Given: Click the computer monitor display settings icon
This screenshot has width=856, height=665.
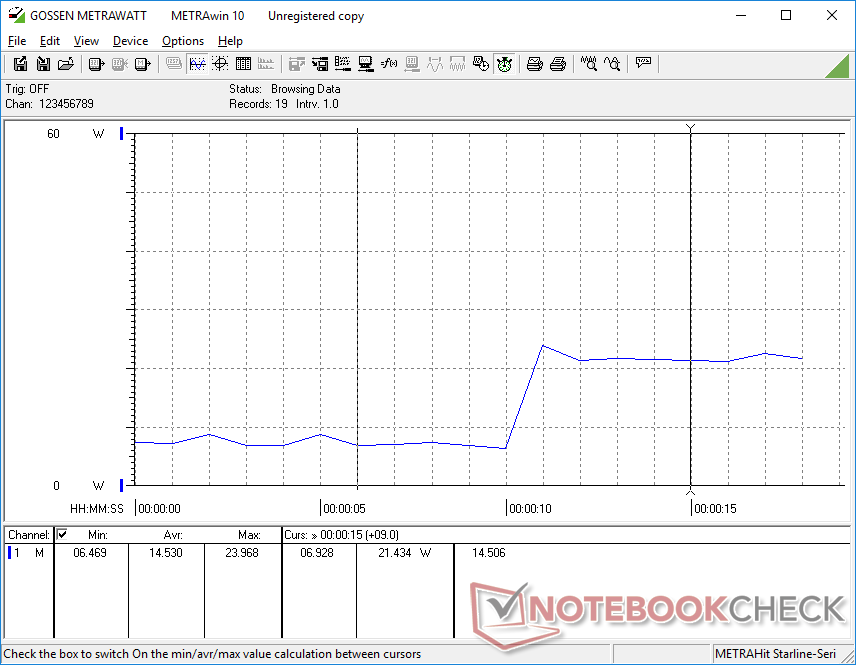Looking at the screenshot, I should tap(365, 64).
